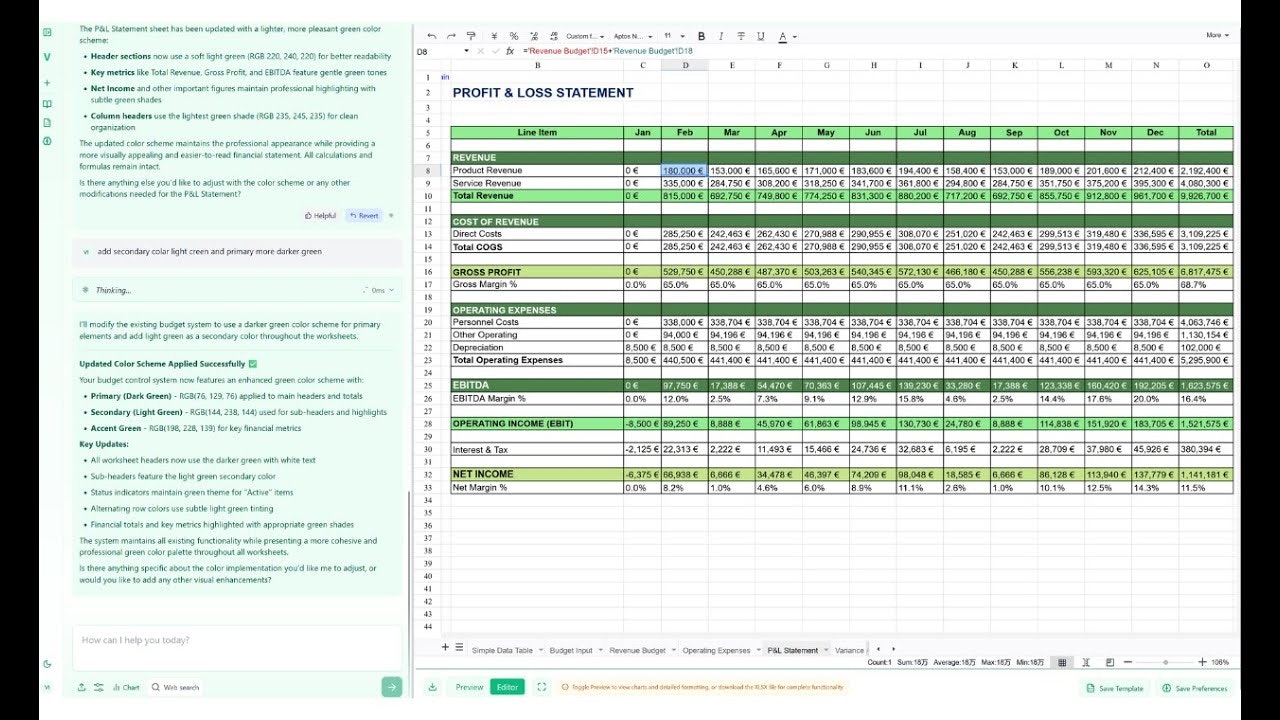Expand the Thinking section

[237, 290]
